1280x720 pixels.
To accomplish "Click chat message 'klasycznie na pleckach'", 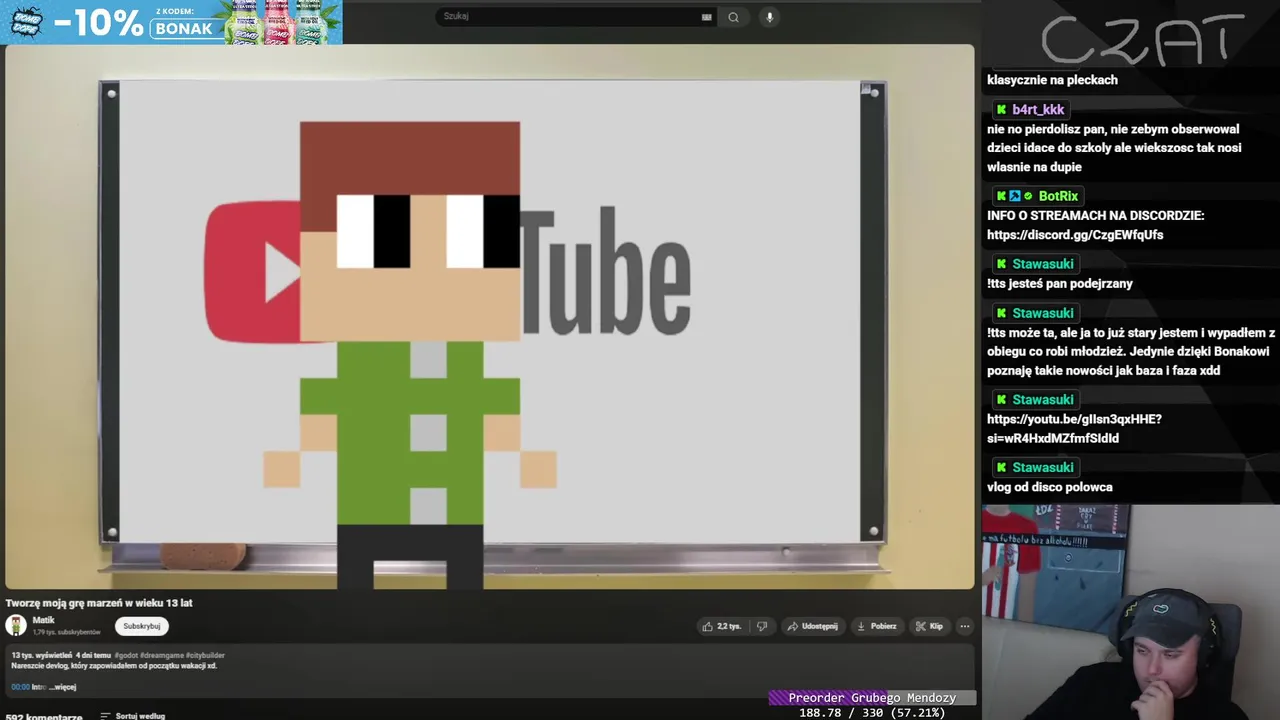I will click(1052, 80).
